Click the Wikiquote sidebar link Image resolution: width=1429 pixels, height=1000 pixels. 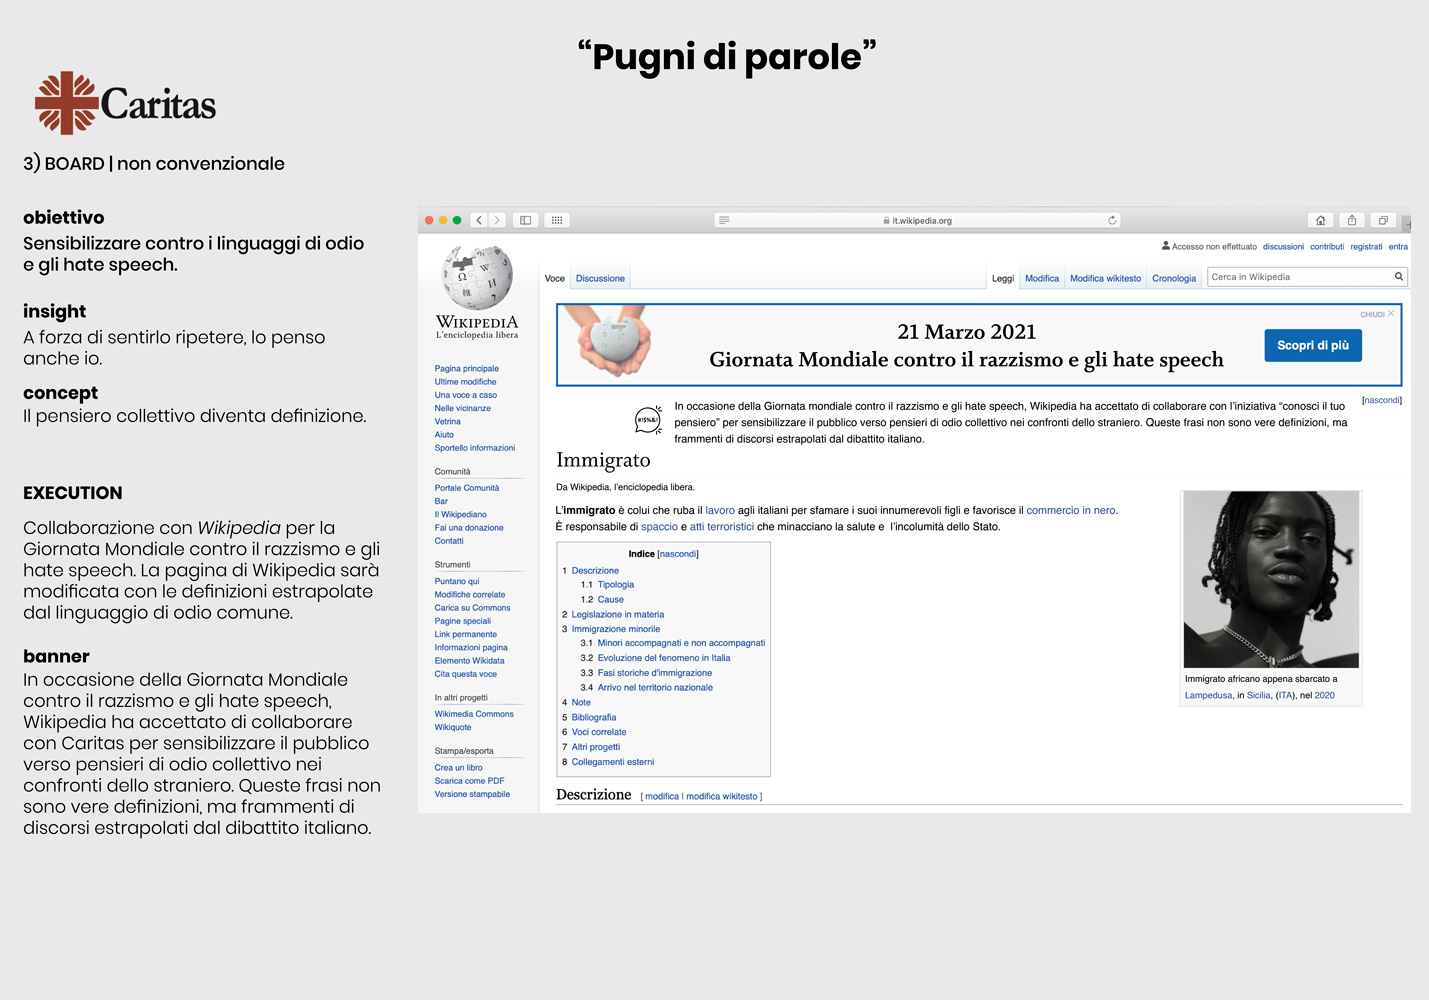(453, 727)
